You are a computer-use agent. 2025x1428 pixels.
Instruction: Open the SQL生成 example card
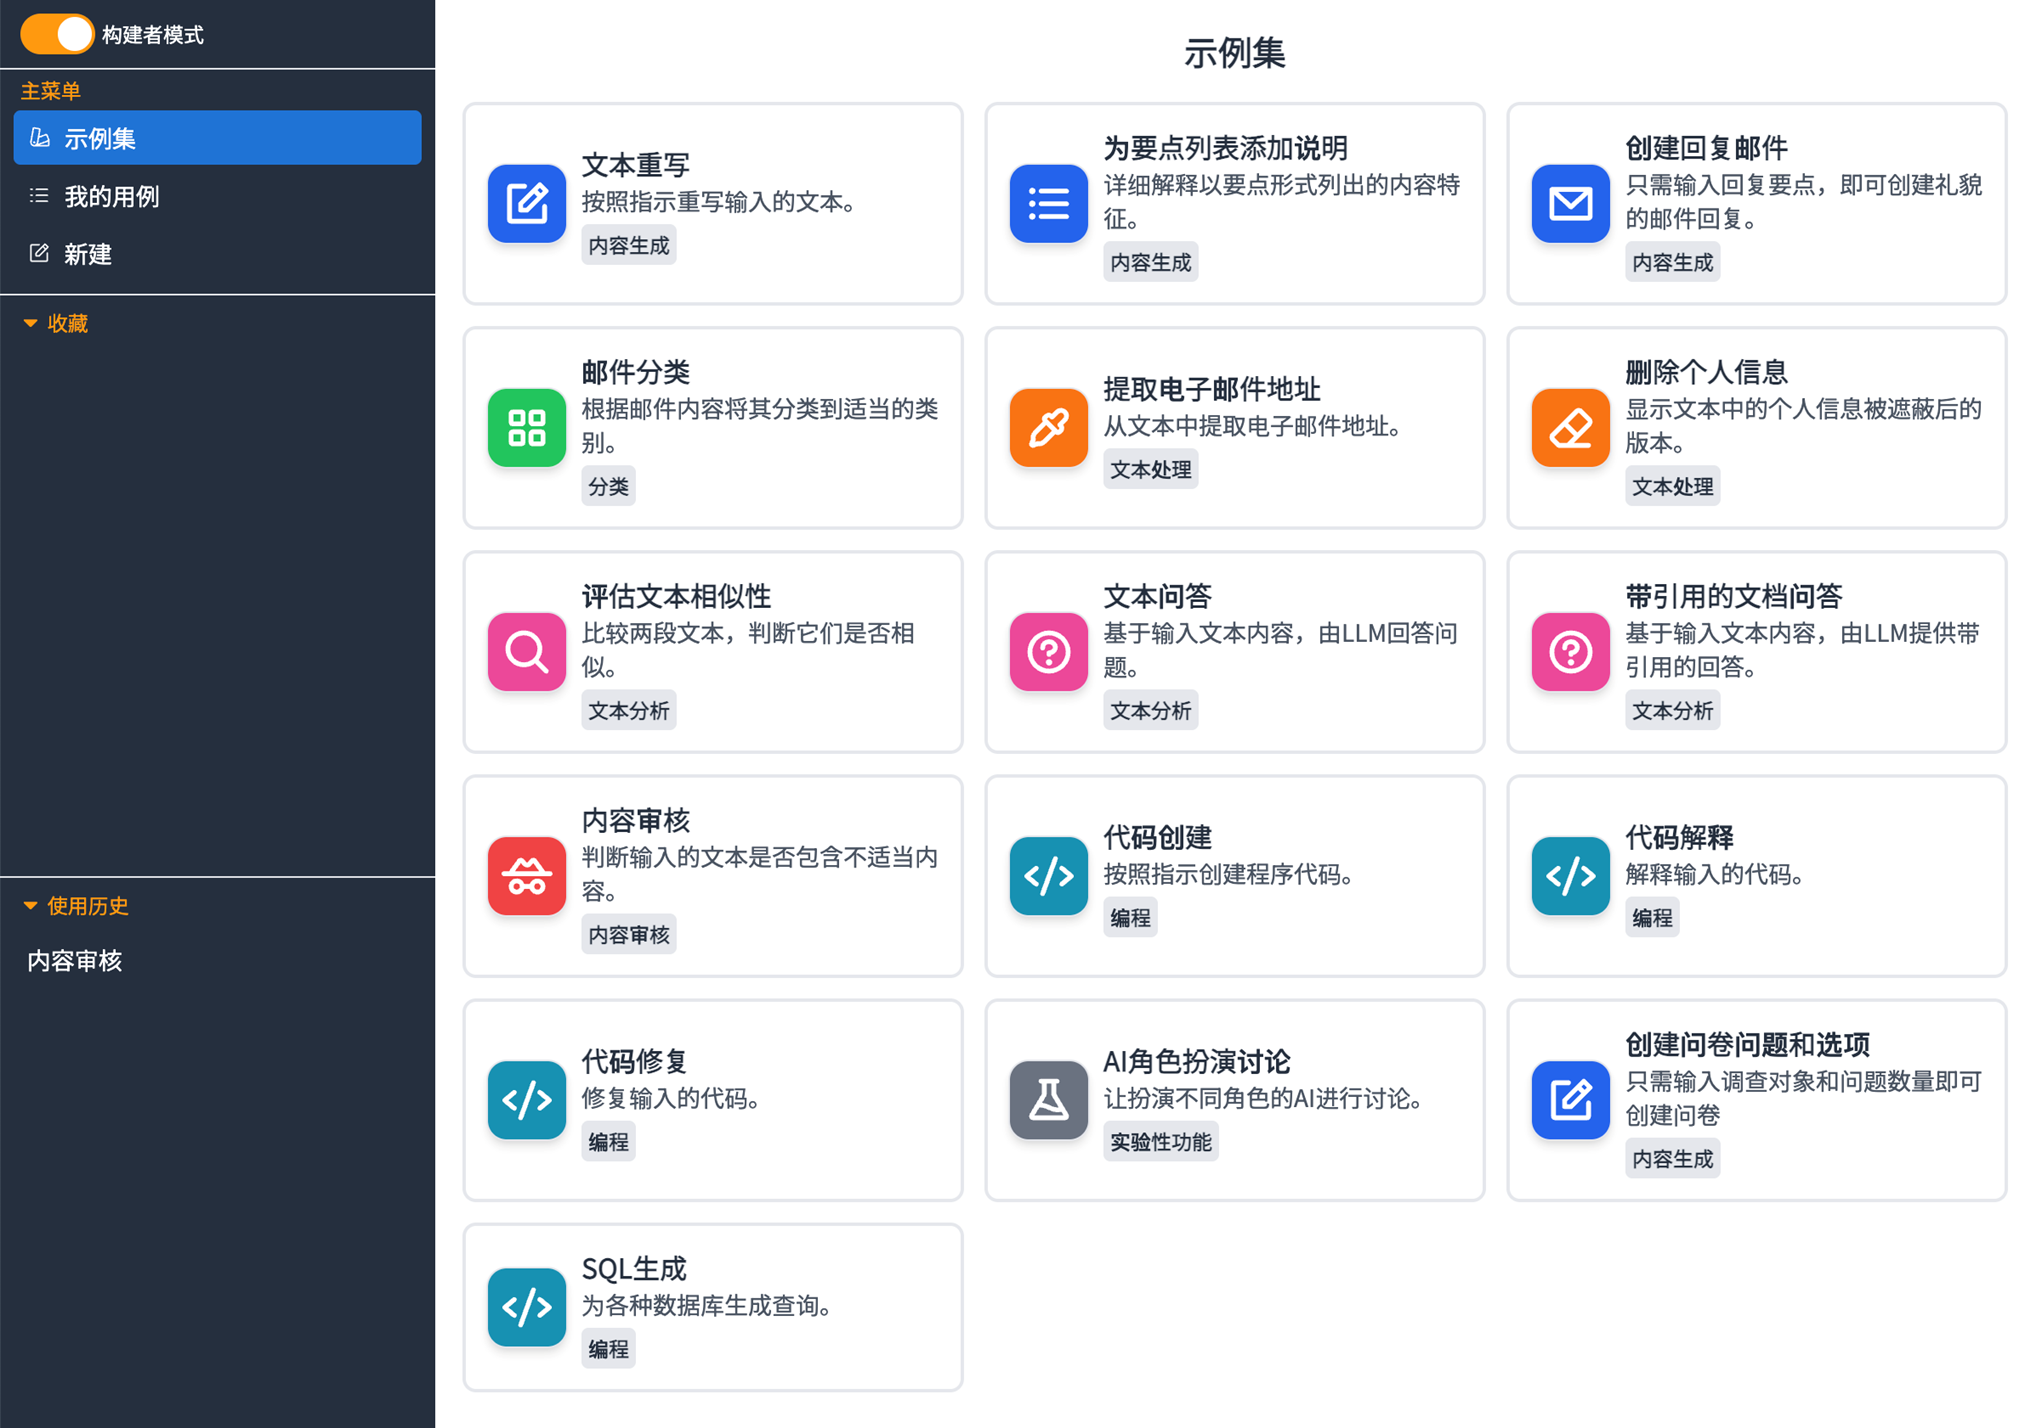(712, 1306)
